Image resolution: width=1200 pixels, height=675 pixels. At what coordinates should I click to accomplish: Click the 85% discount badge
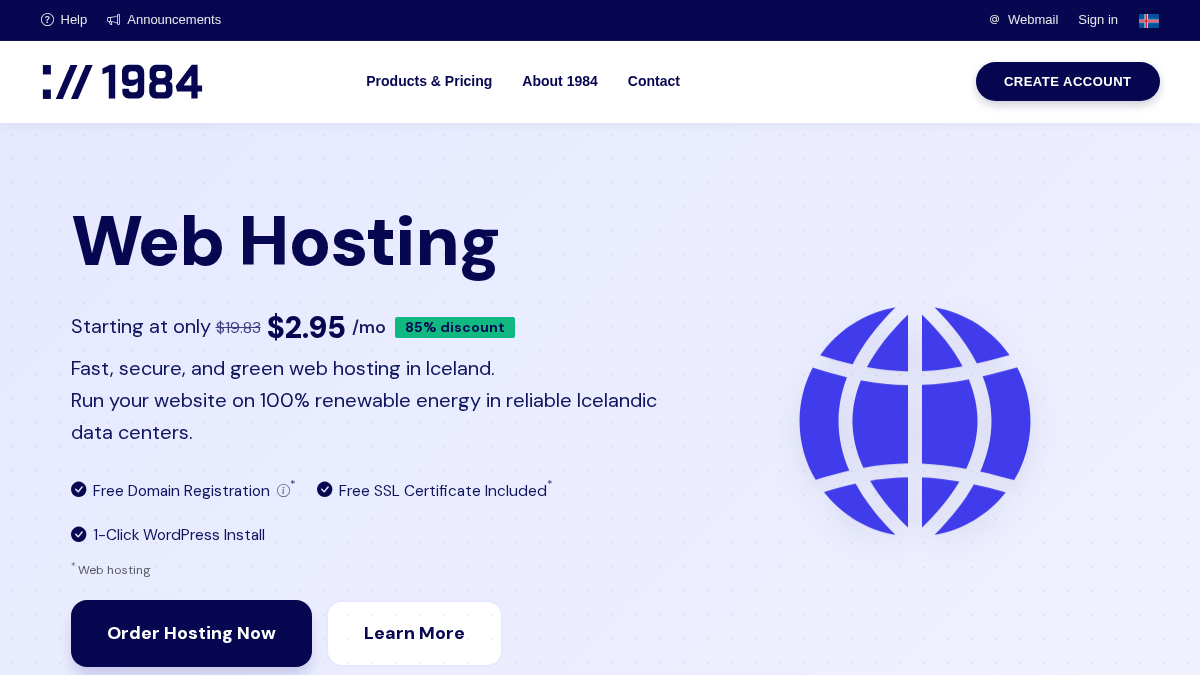point(455,327)
